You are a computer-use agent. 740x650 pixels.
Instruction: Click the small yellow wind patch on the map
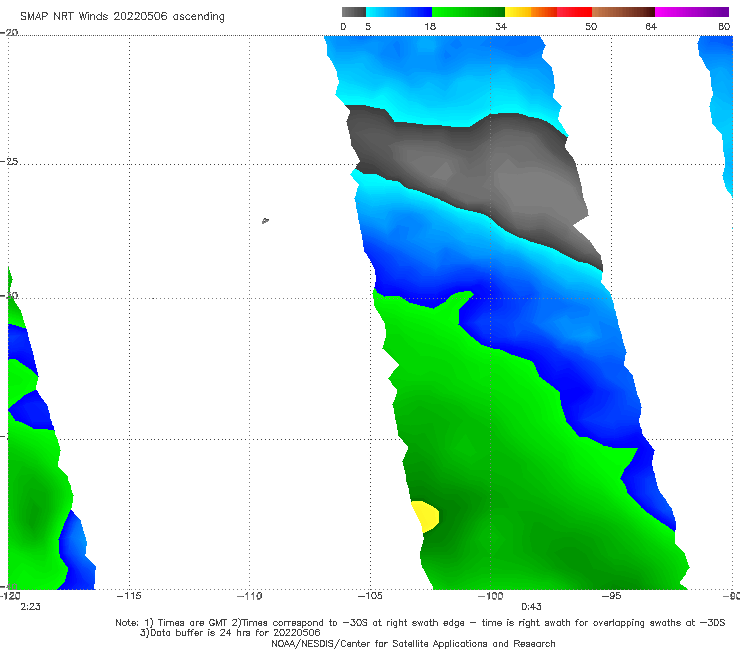point(426,516)
